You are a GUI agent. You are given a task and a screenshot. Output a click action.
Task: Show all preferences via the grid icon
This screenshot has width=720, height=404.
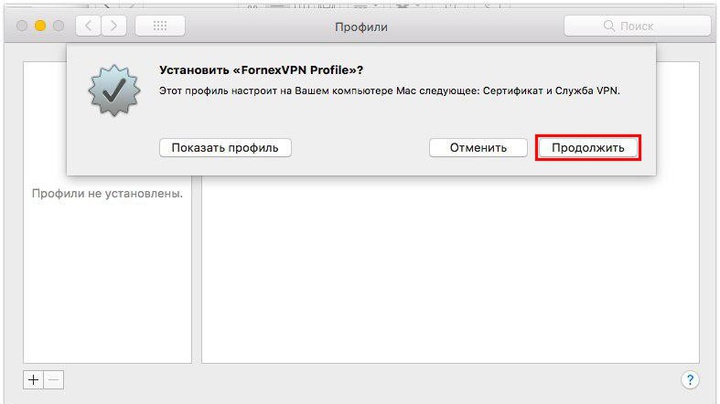pyautogui.click(x=160, y=26)
